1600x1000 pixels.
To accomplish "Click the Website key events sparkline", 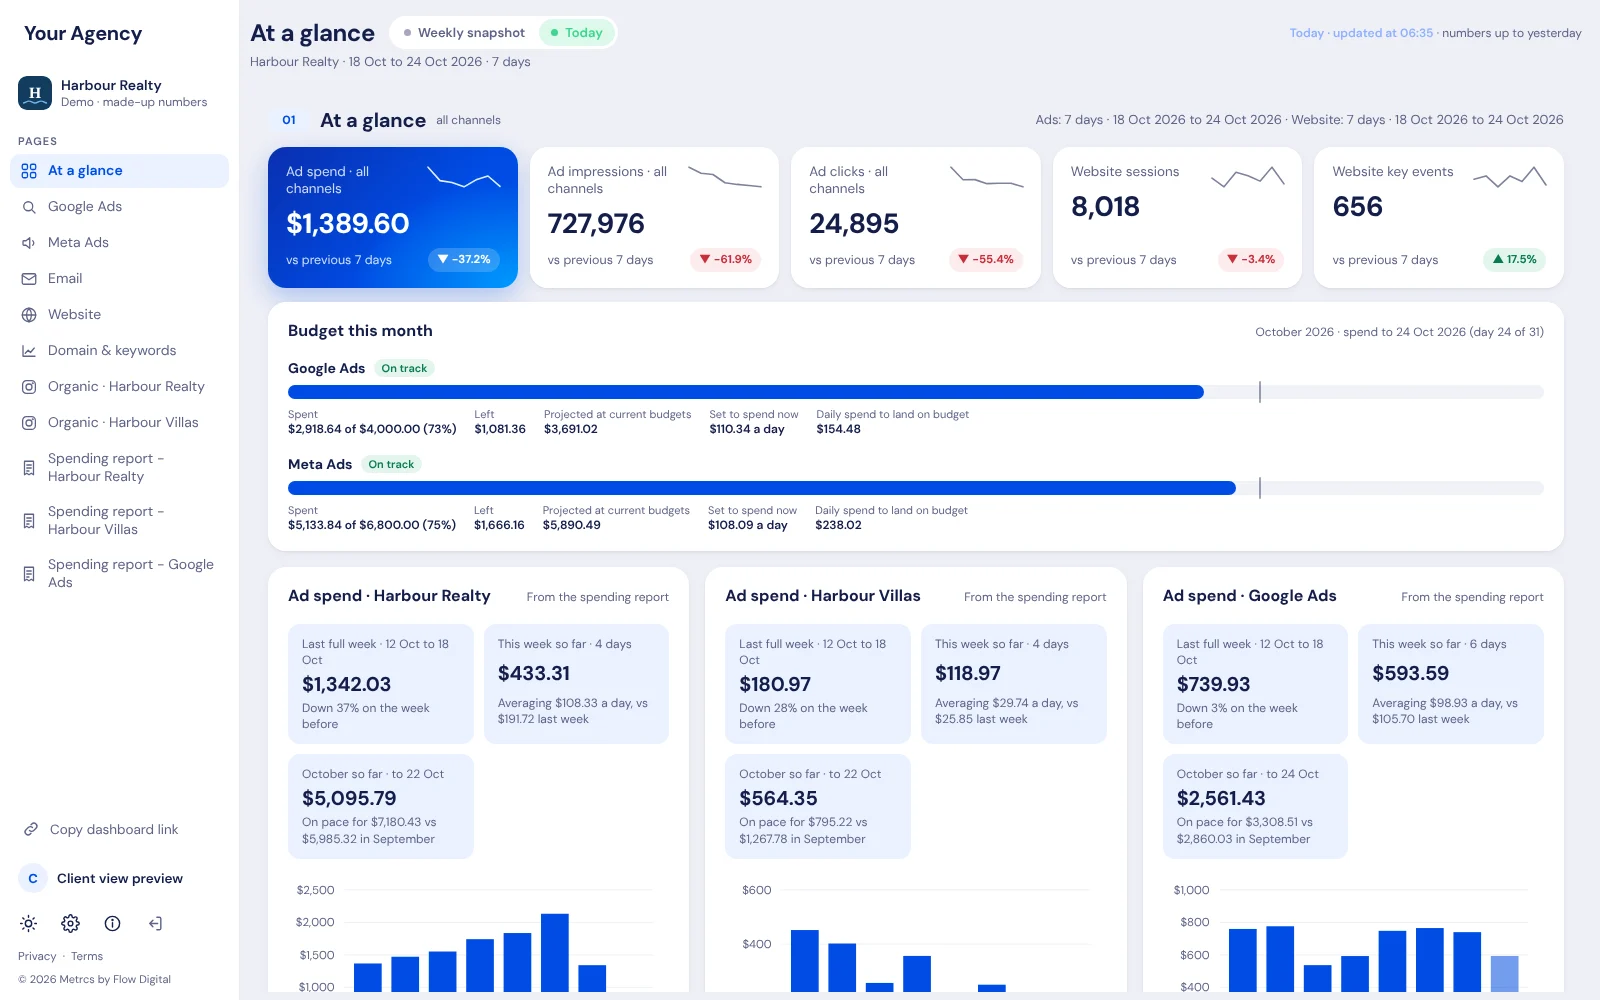I will (1510, 178).
